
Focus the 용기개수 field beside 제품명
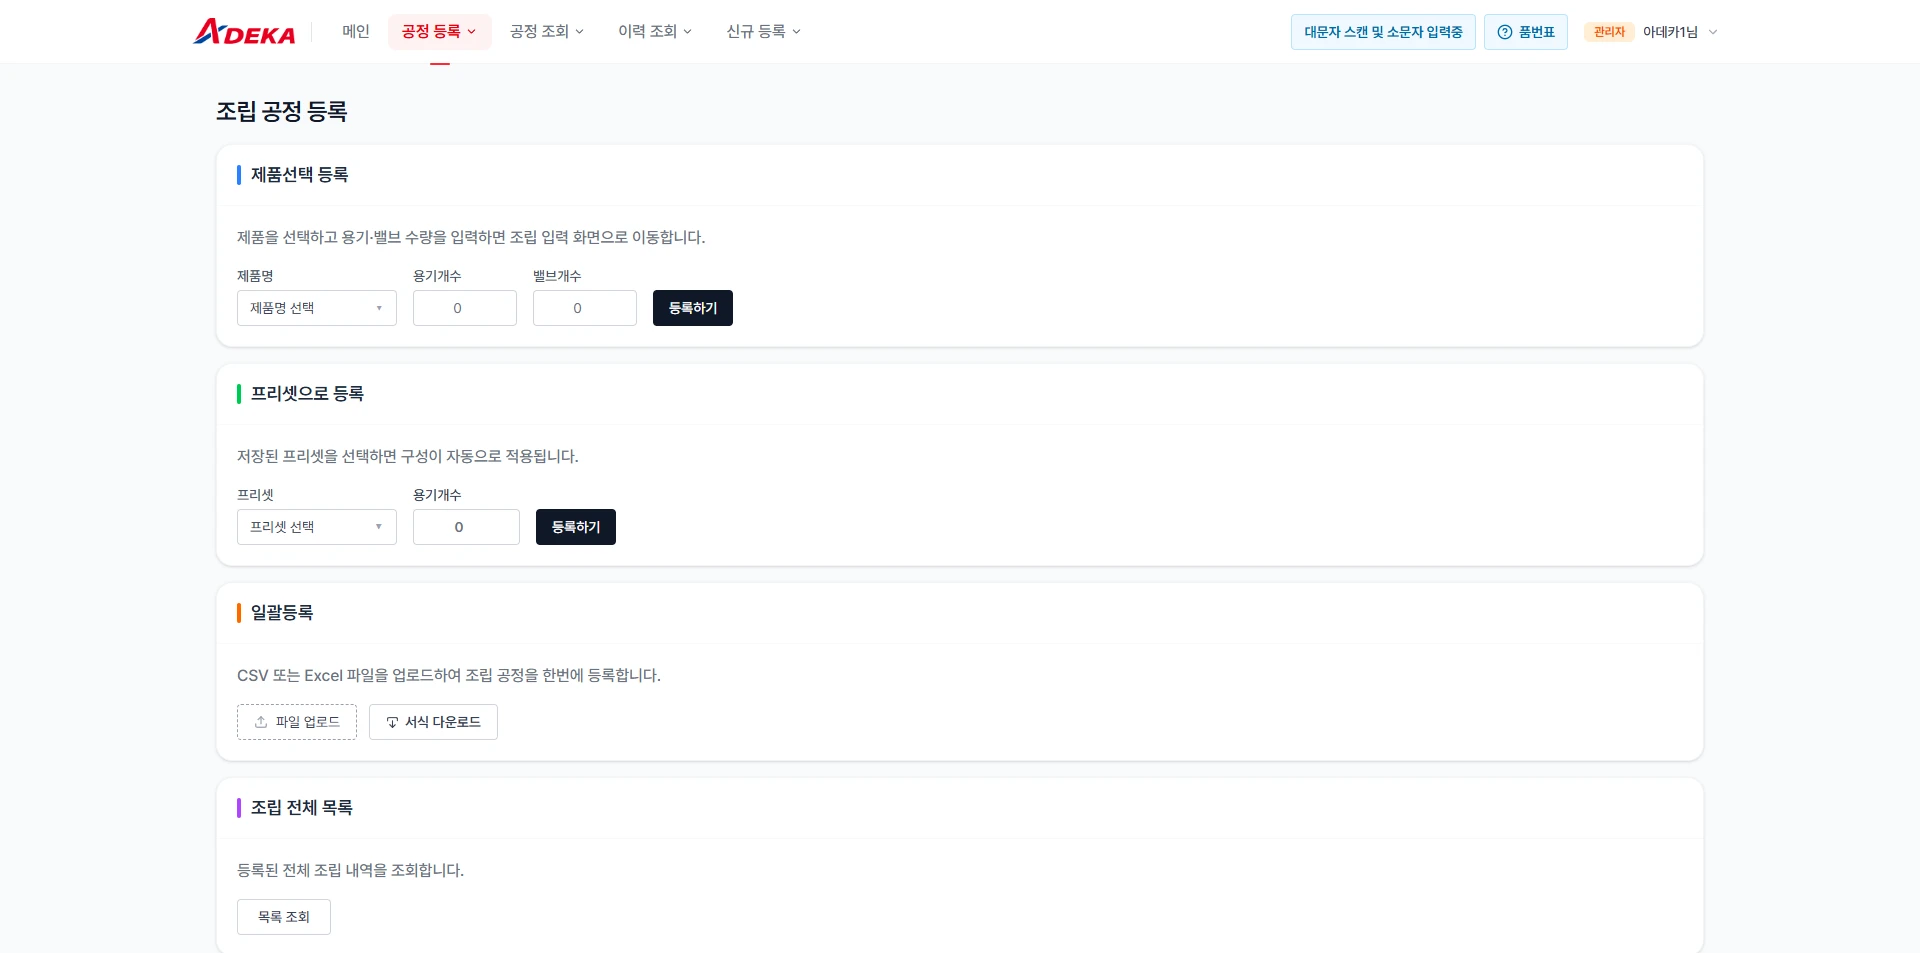(x=465, y=308)
